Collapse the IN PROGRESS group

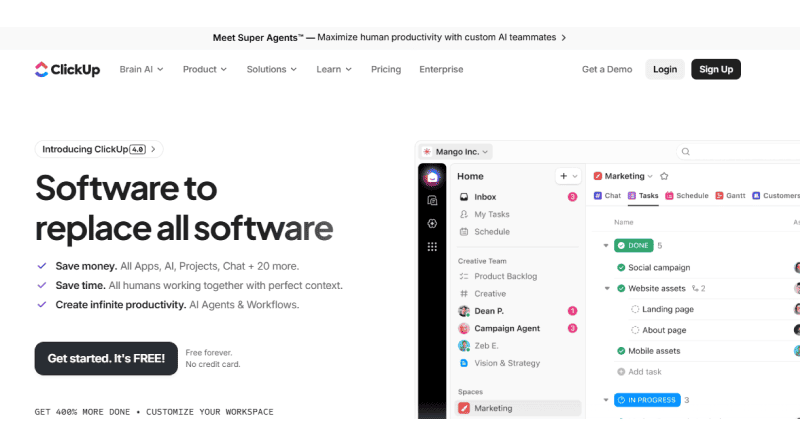pos(606,400)
